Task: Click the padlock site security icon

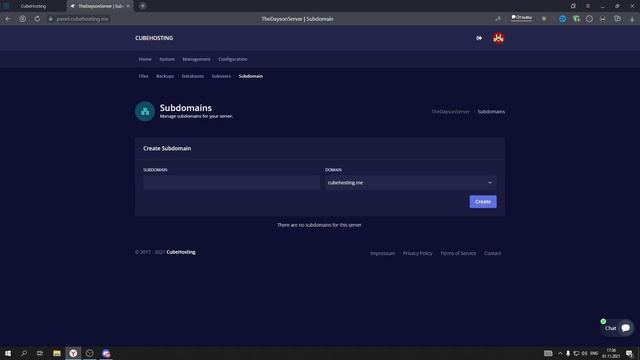Action: pos(51,19)
